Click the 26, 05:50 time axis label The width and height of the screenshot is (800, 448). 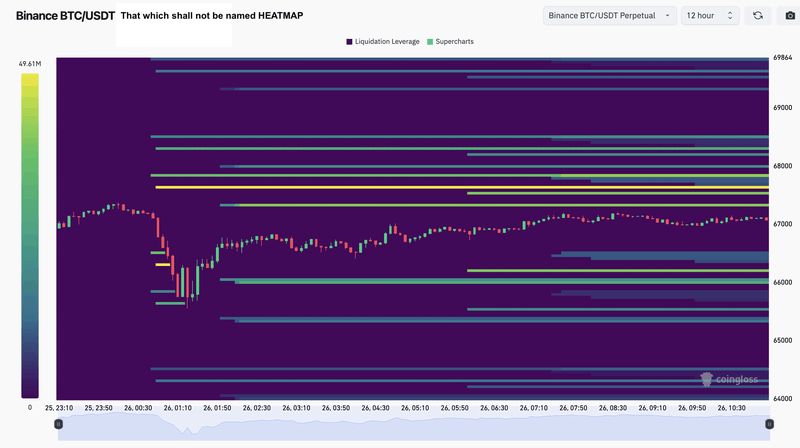point(455,408)
